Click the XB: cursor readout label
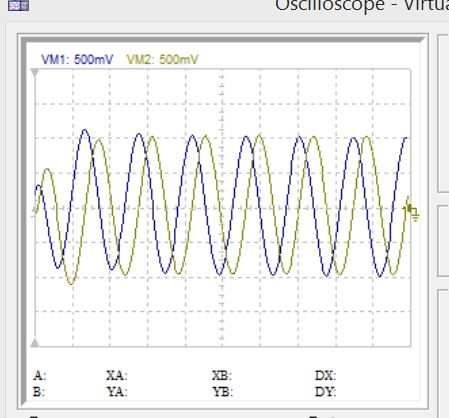 coord(222,376)
